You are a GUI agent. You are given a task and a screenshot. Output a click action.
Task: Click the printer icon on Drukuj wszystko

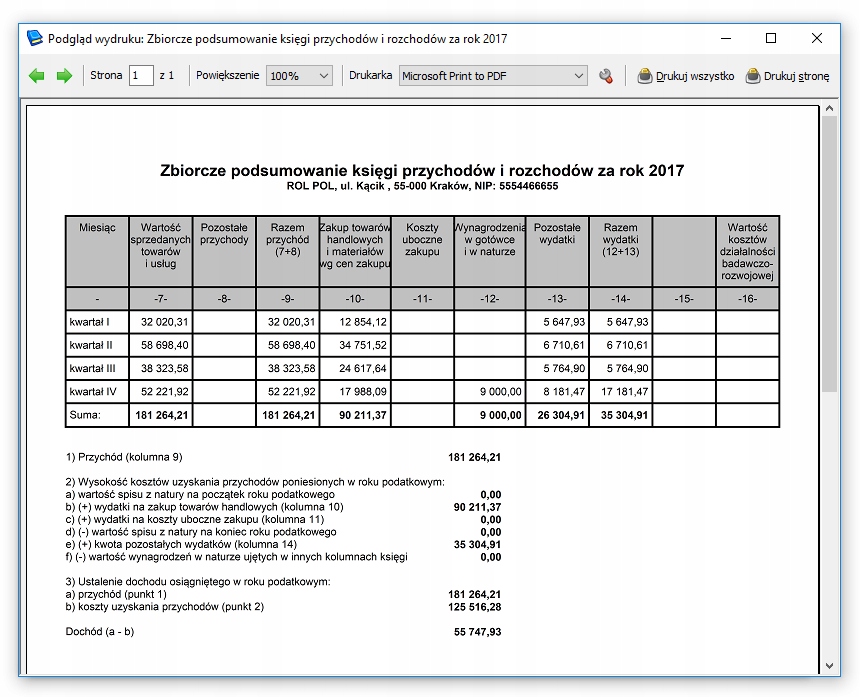click(645, 76)
